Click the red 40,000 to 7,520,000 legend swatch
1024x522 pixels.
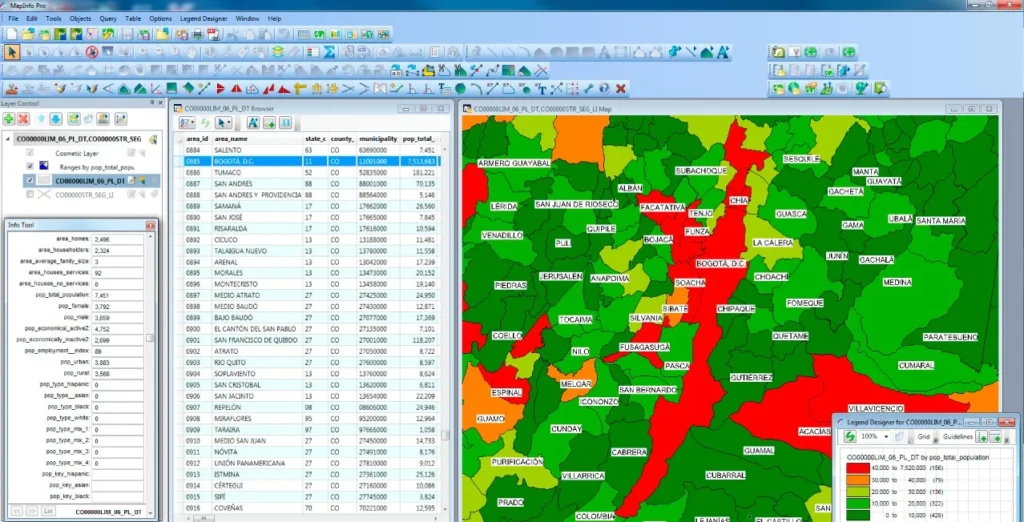click(858, 468)
